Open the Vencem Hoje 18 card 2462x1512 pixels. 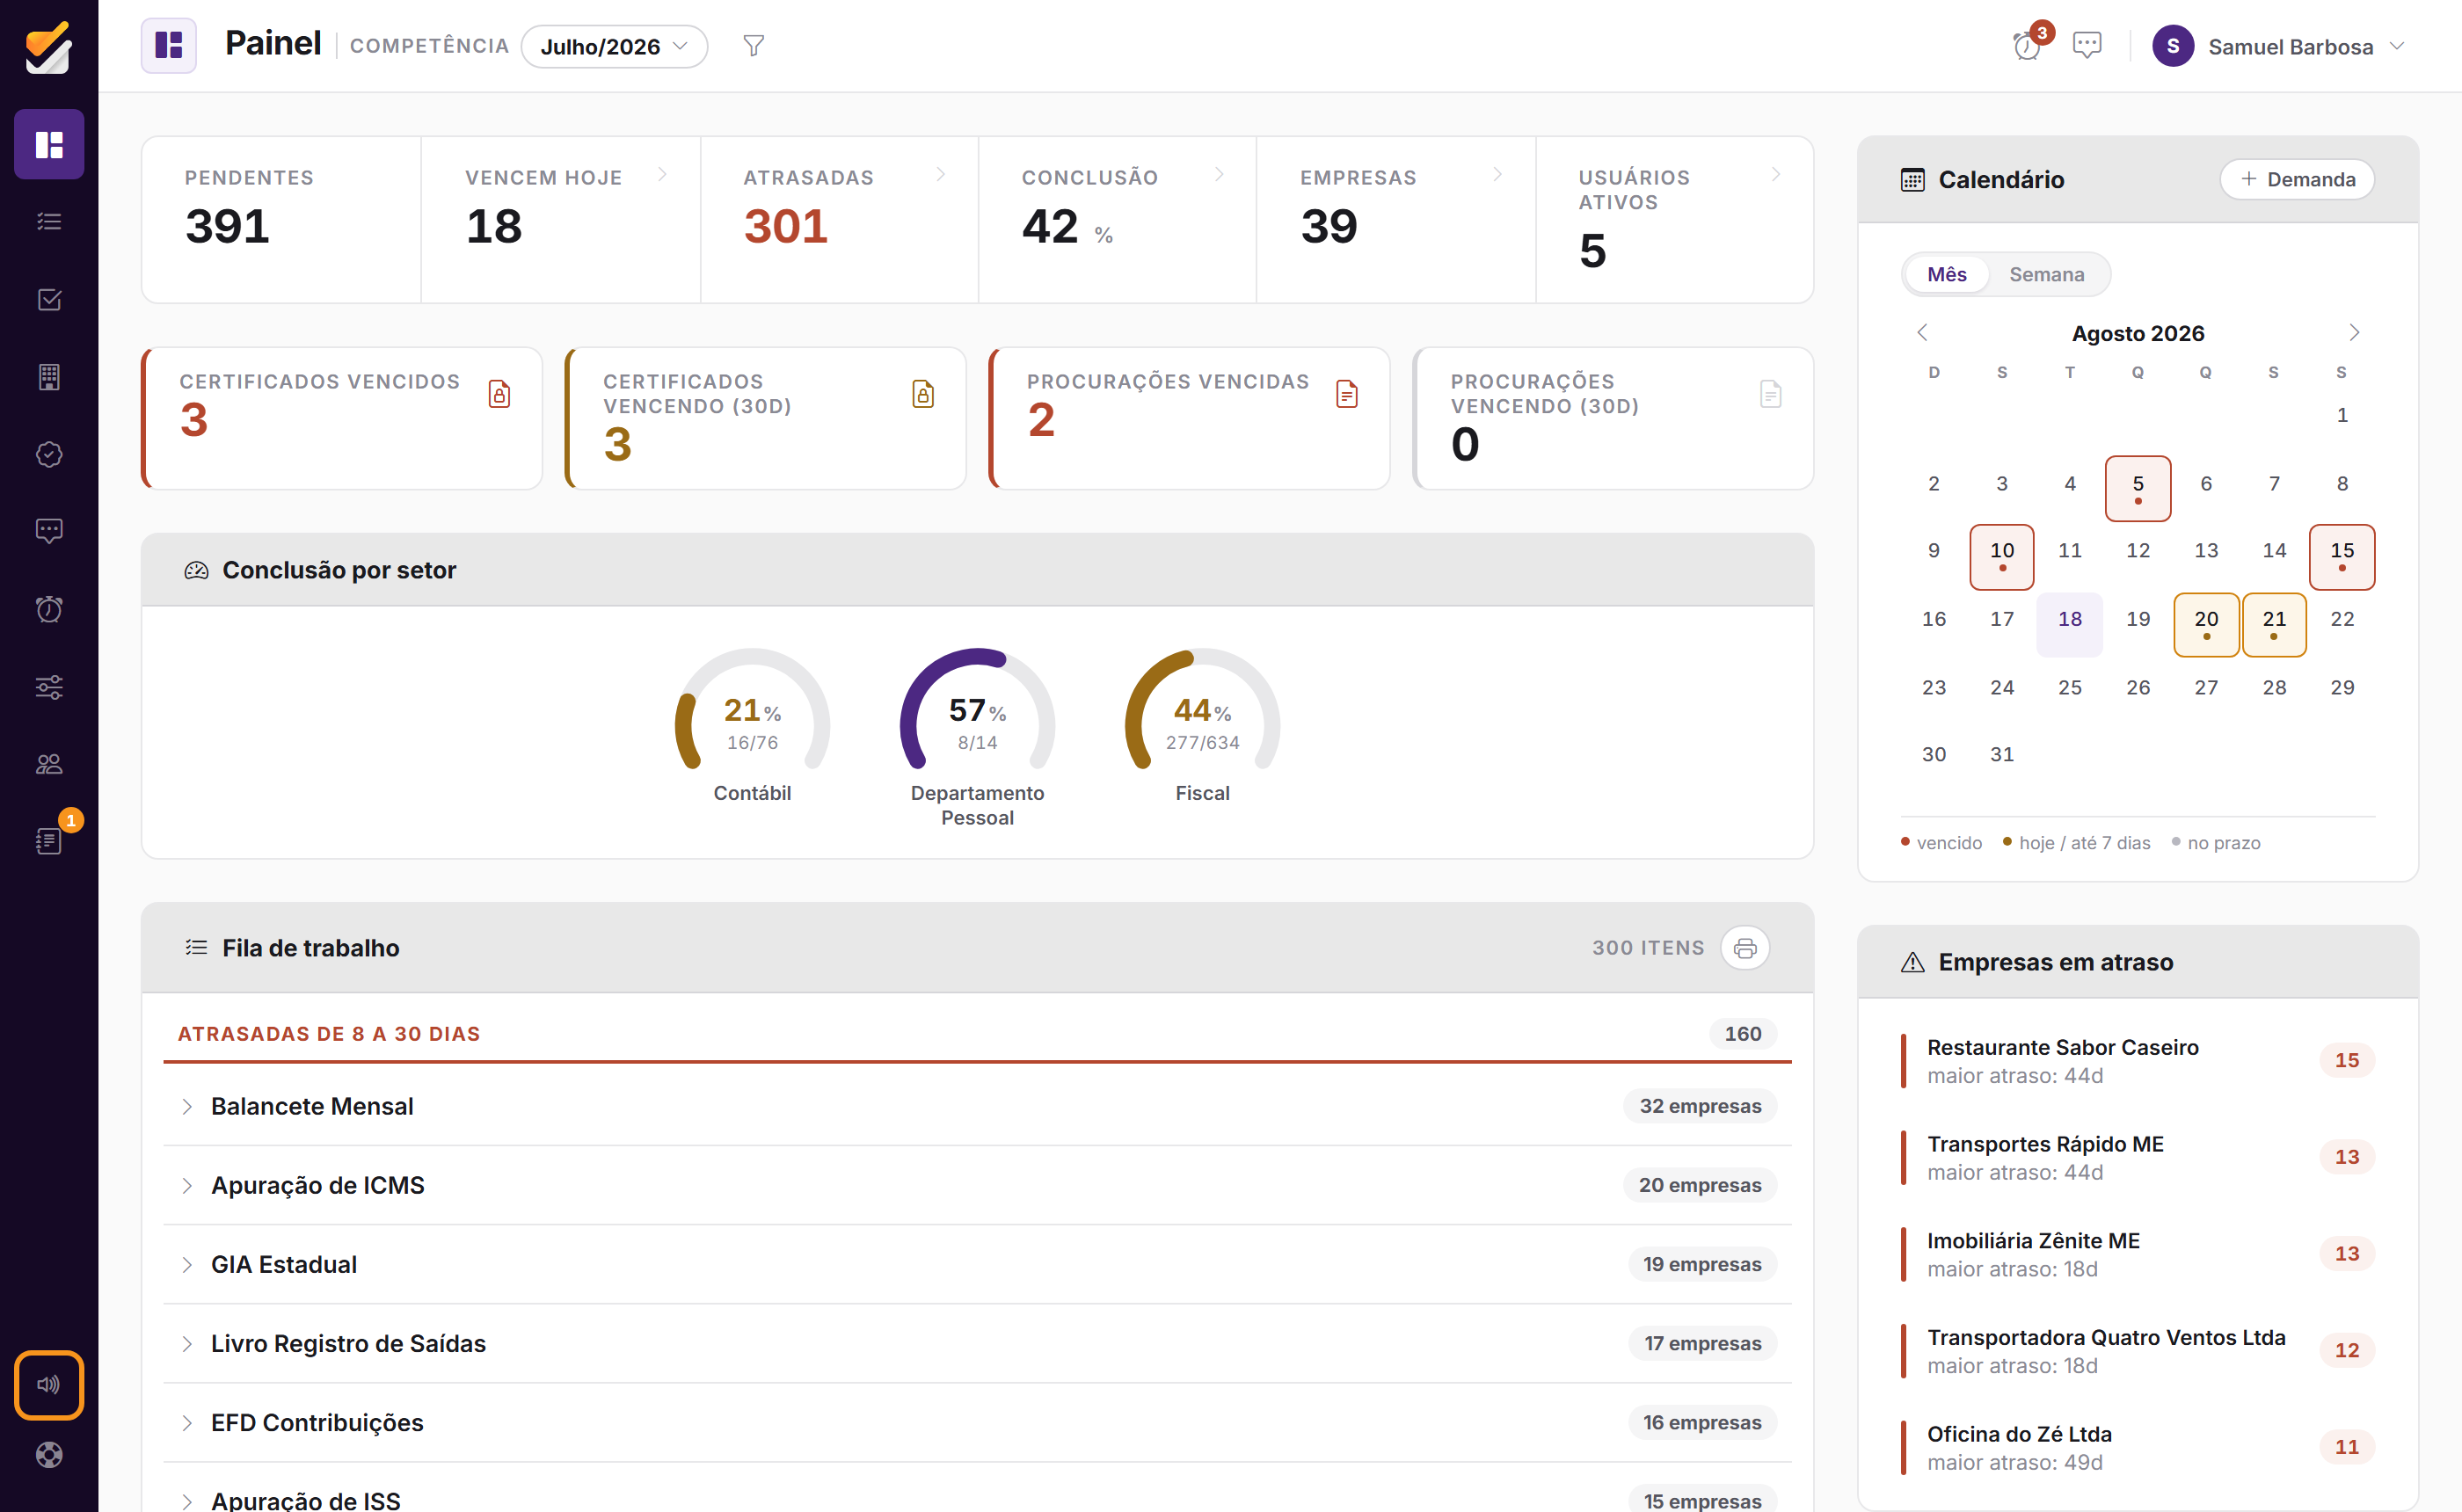pyautogui.click(x=560, y=220)
